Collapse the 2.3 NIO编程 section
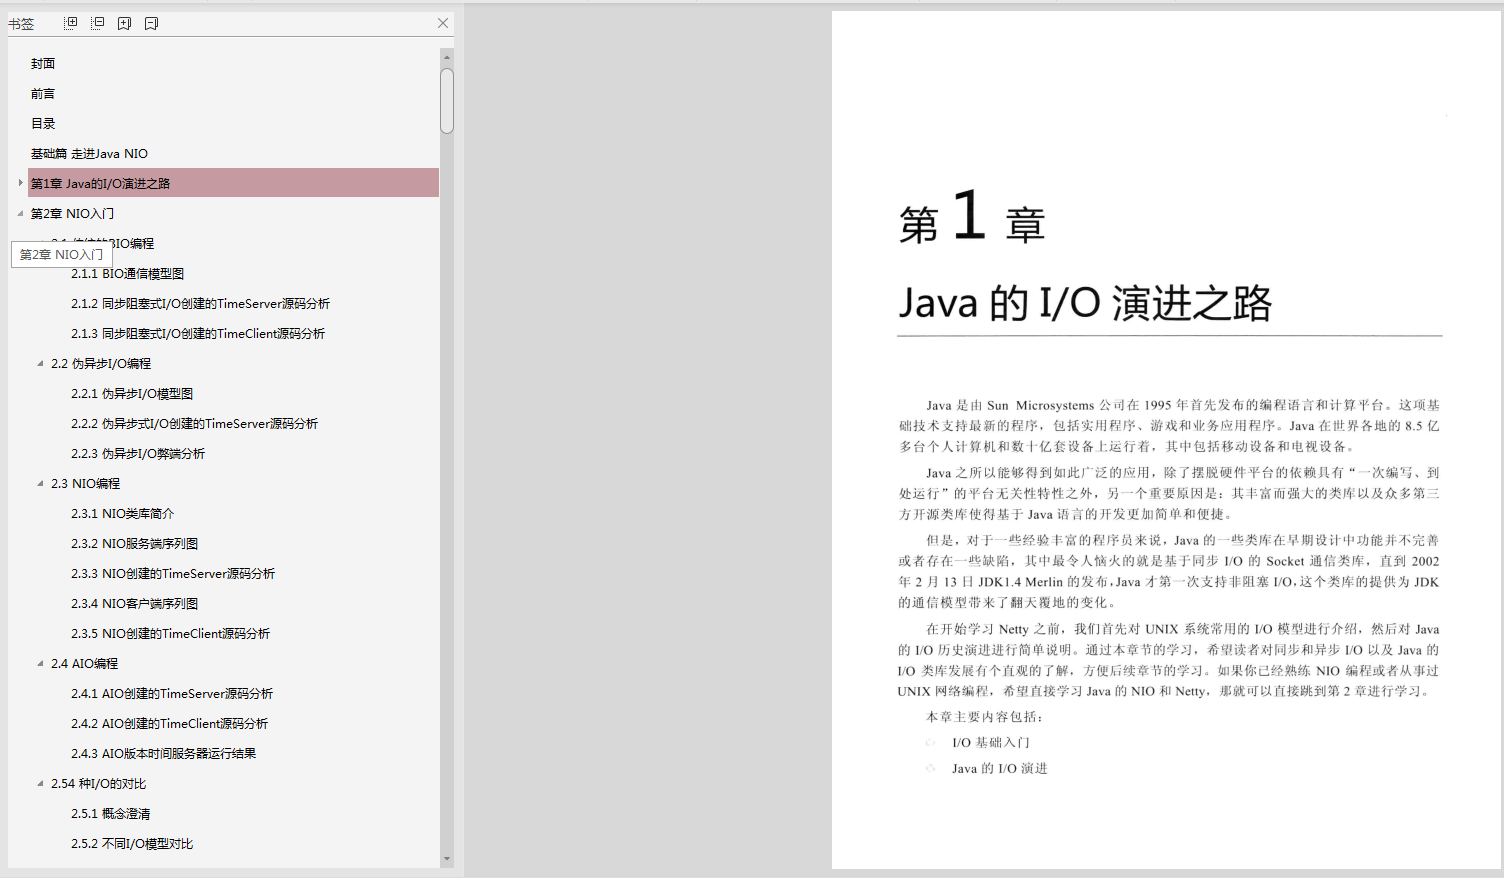1504x878 pixels. [x=40, y=483]
